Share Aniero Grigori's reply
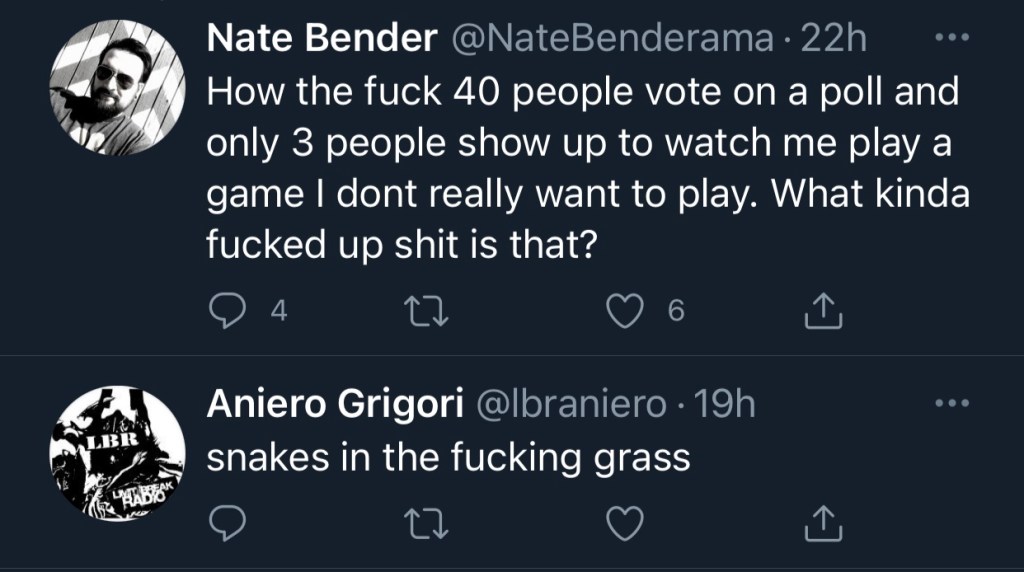 [x=824, y=520]
